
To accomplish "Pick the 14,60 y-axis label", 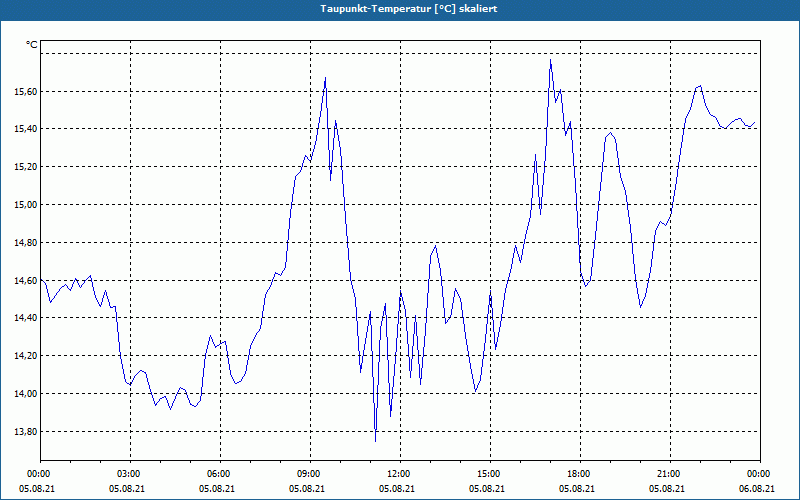I will pos(26,280).
